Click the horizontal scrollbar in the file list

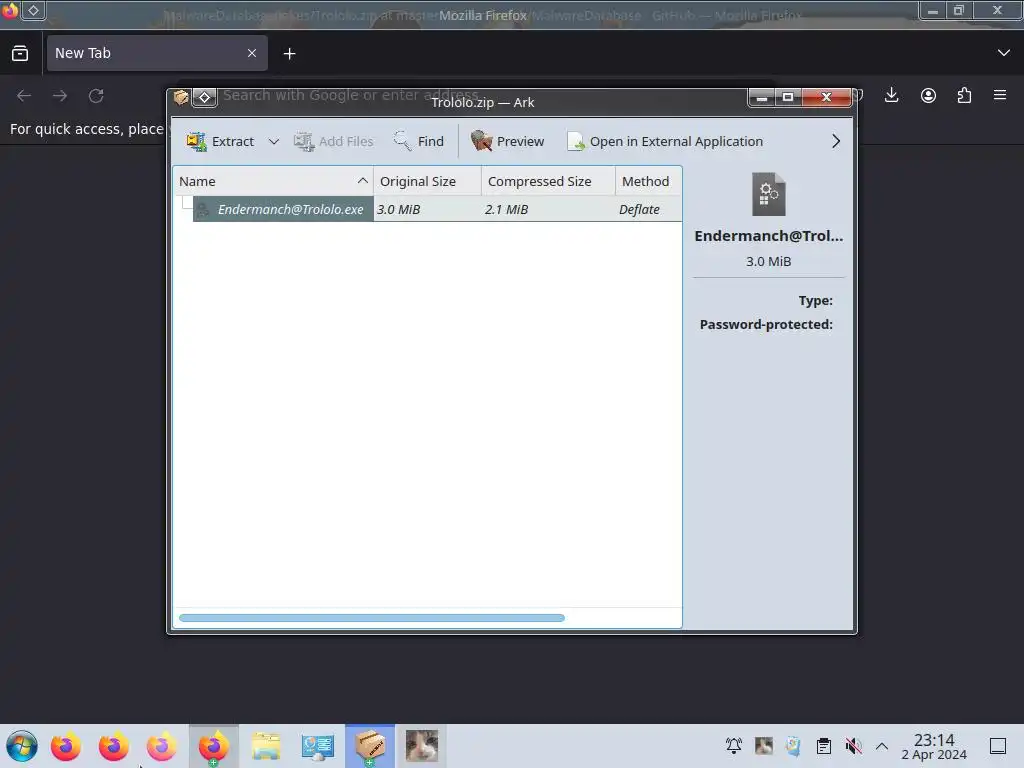(x=372, y=618)
